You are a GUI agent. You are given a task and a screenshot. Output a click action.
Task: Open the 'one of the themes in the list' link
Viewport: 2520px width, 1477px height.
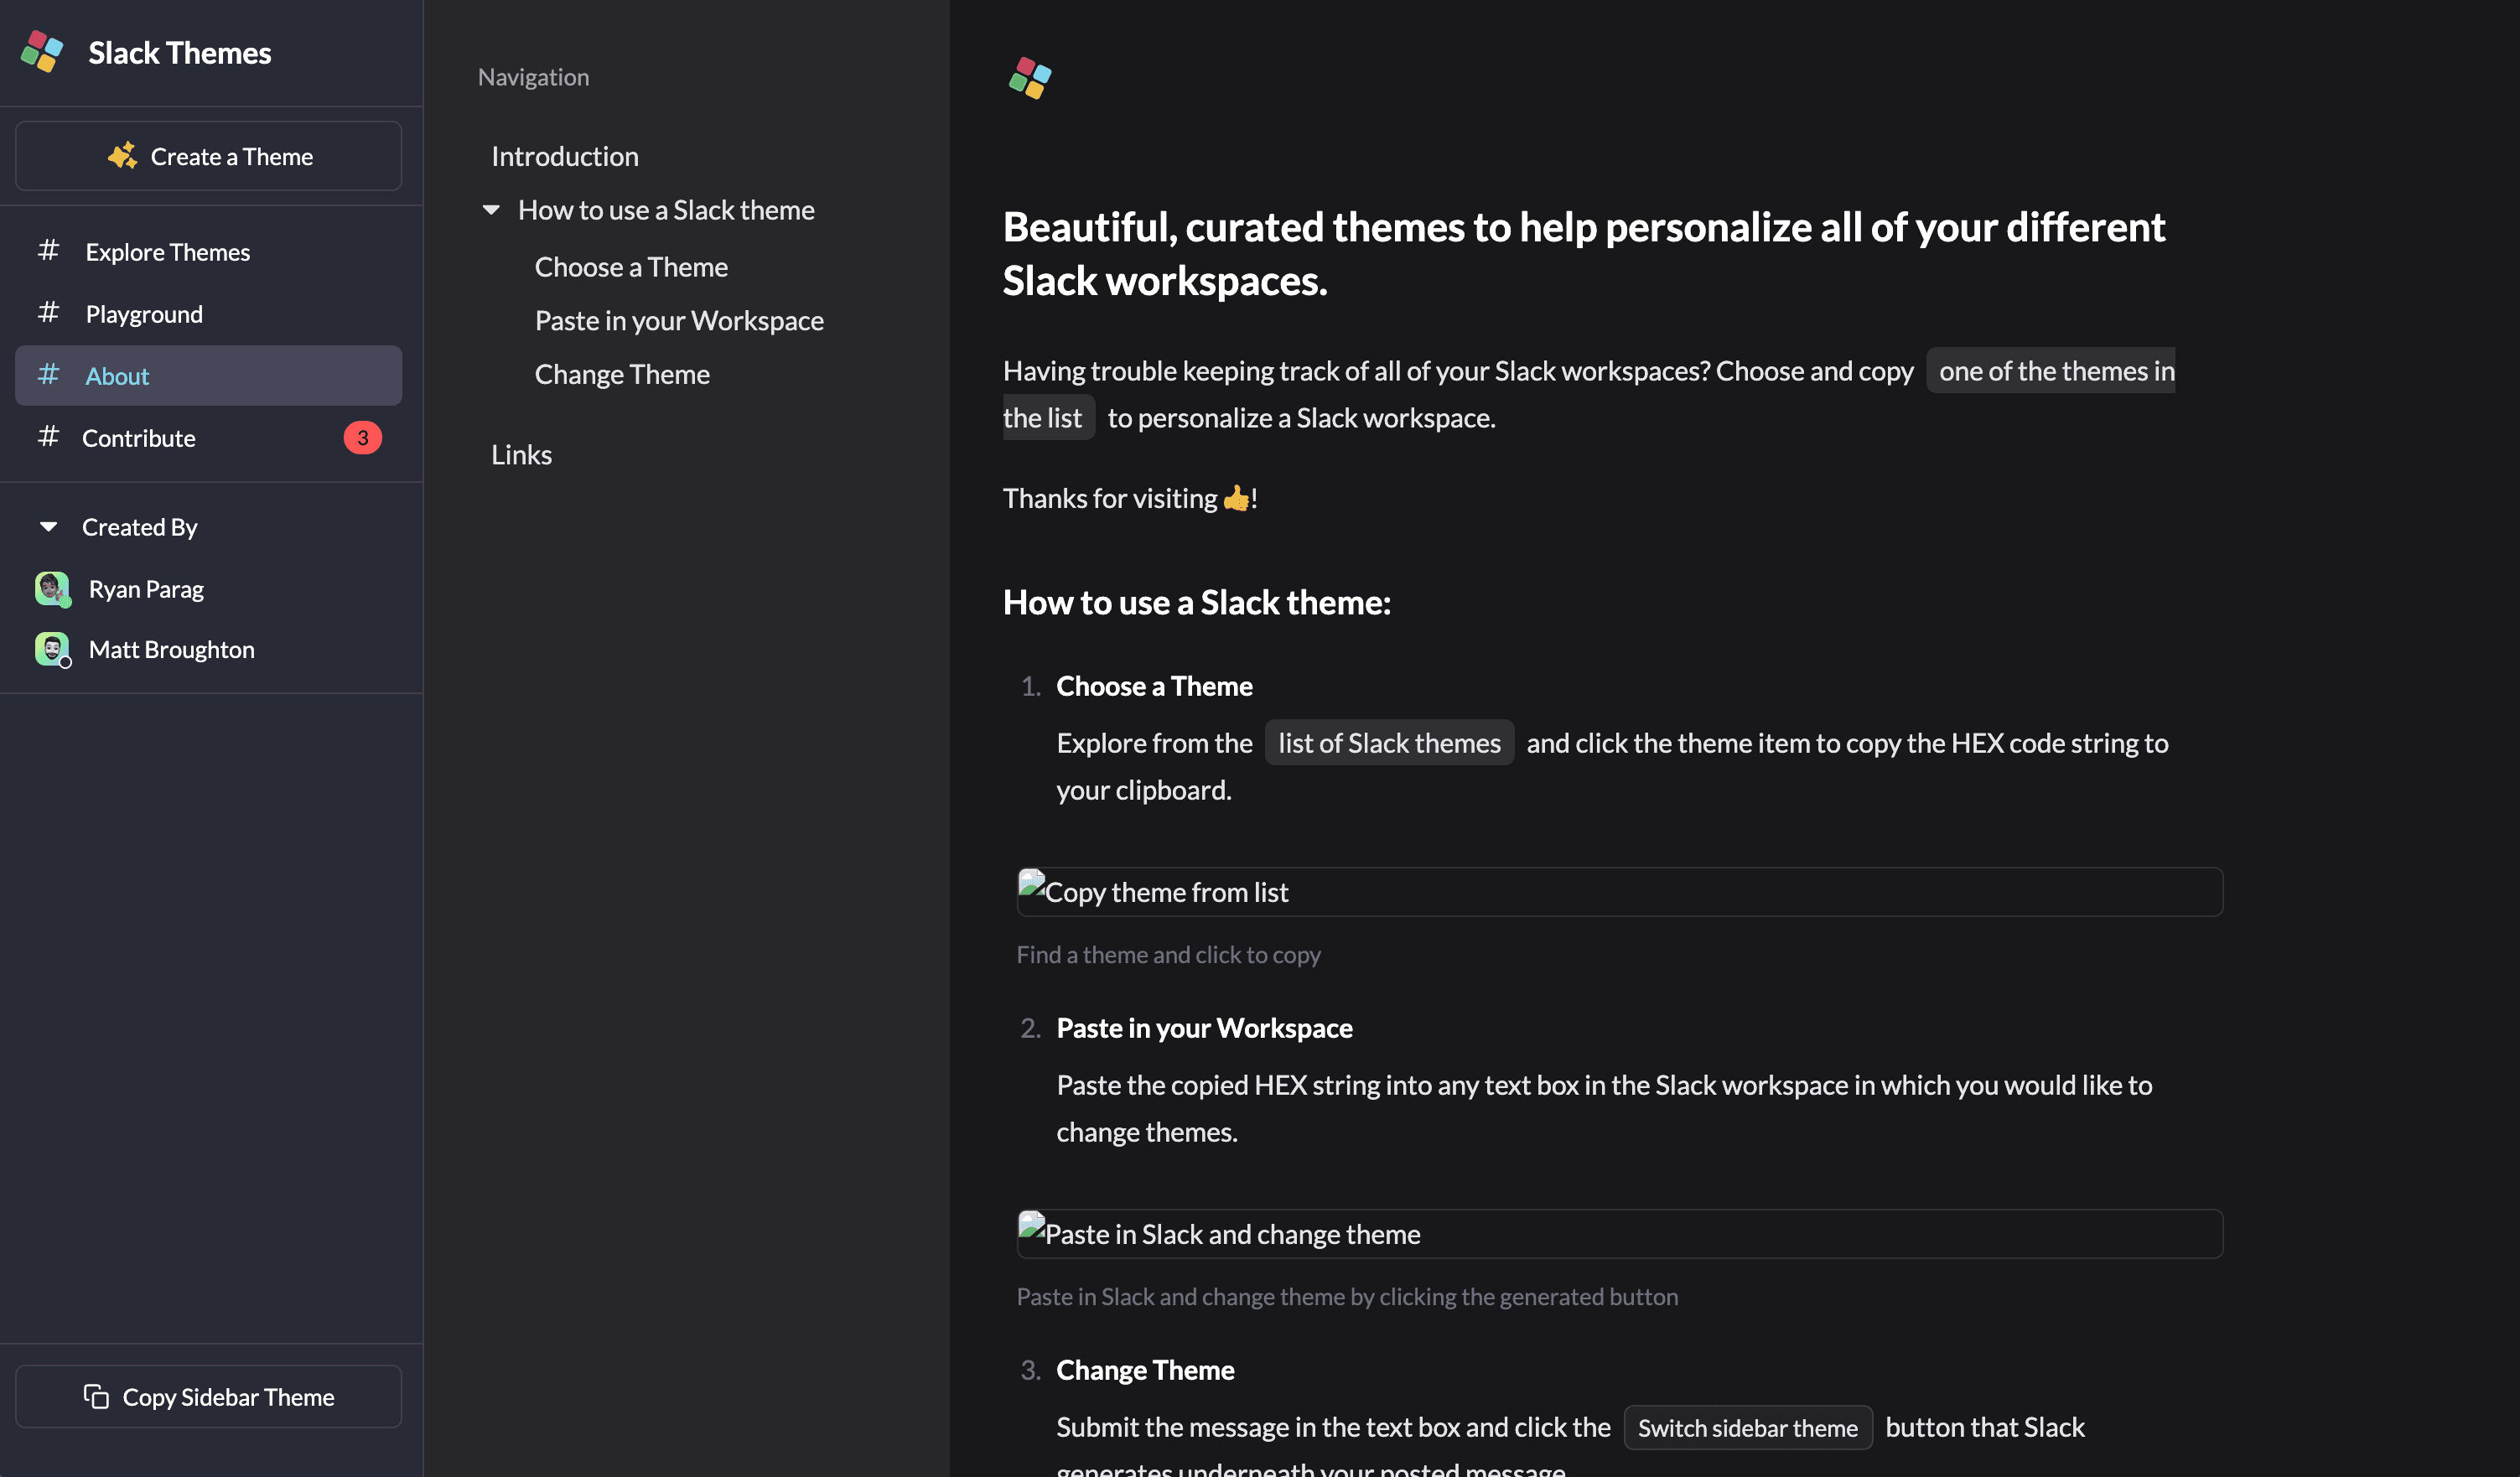pyautogui.click(x=2050, y=371)
